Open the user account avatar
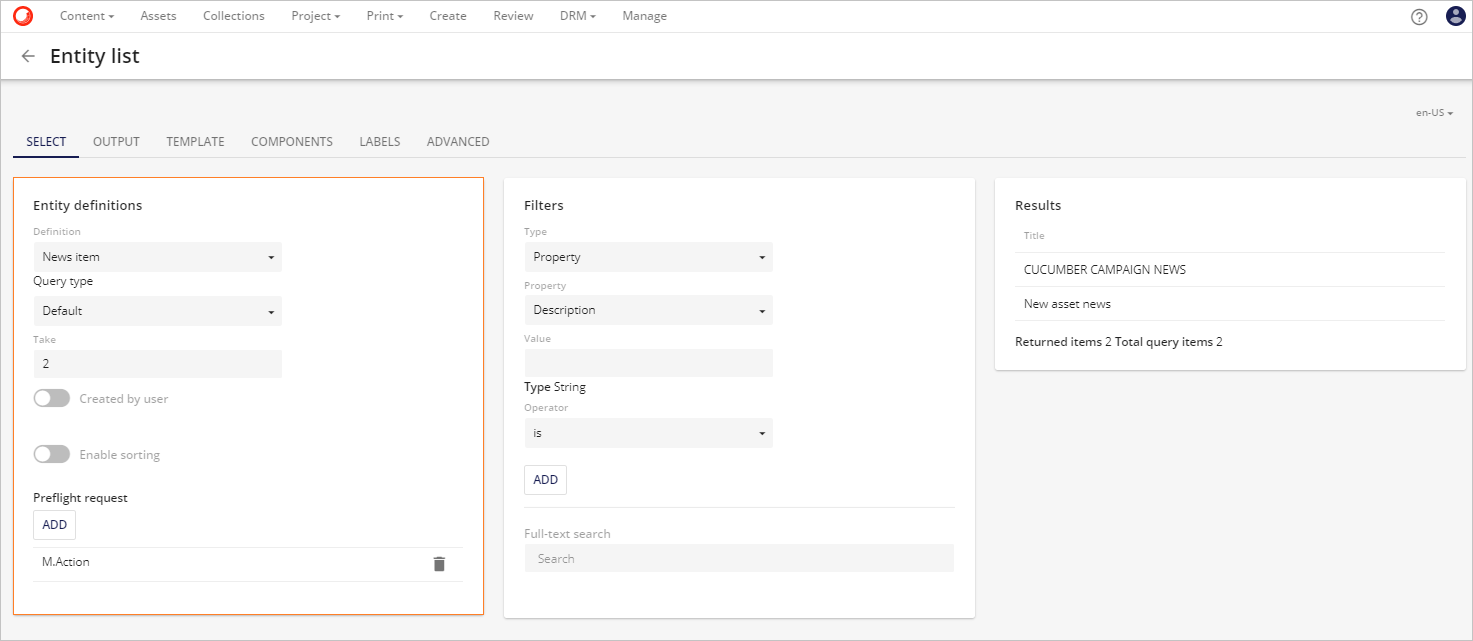Screen dimensions: 1473x641 [x=1455, y=16]
